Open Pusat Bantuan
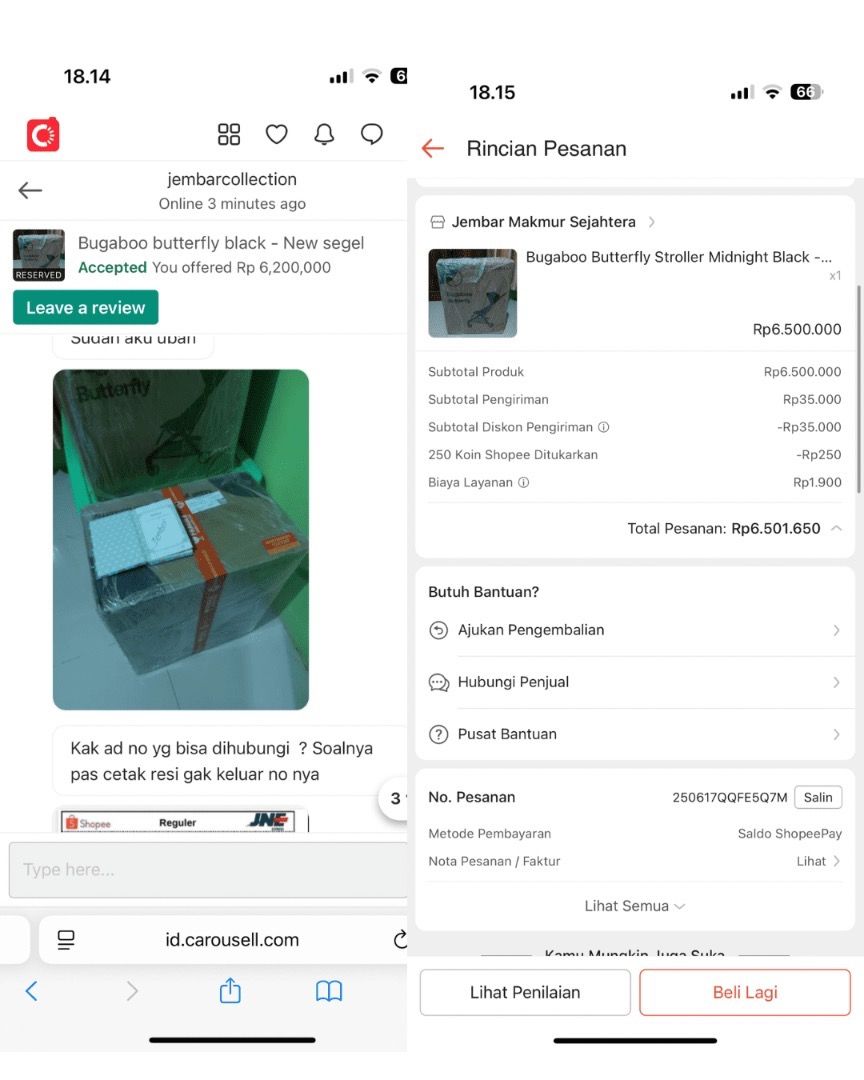864x1080 pixels. tap(635, 734)
